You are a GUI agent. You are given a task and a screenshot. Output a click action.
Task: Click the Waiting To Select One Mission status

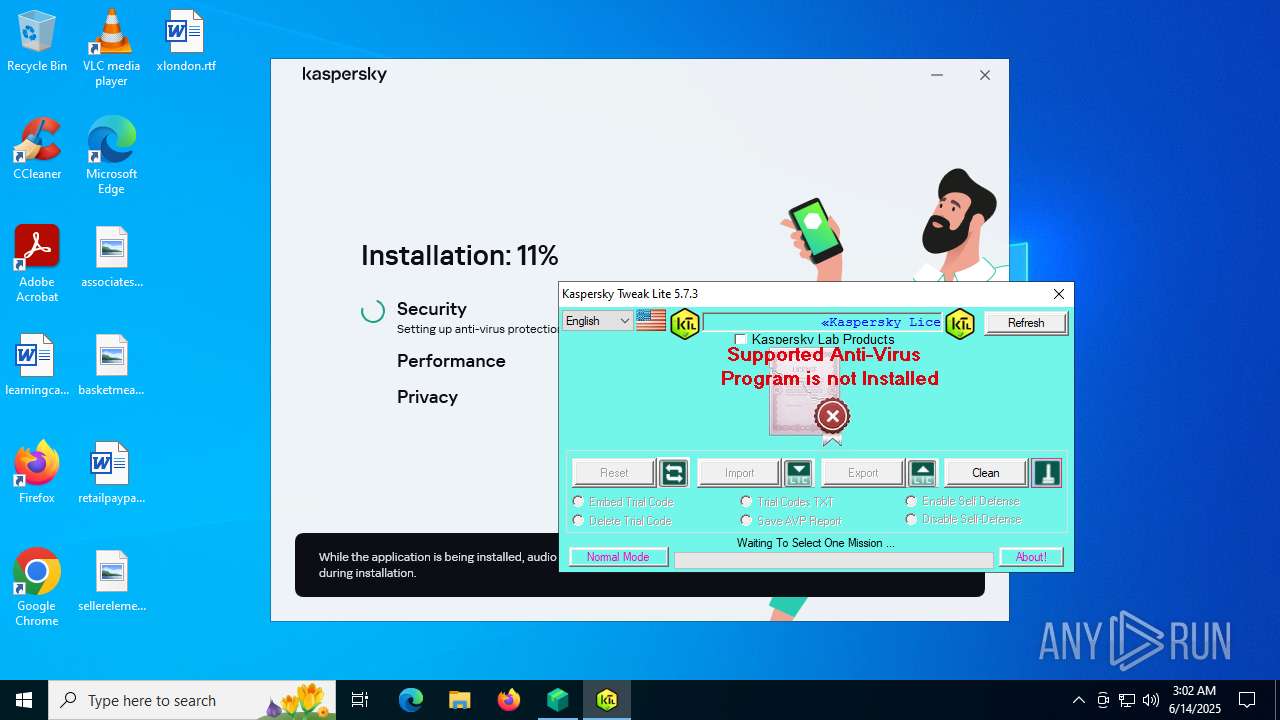pos(815,543)
